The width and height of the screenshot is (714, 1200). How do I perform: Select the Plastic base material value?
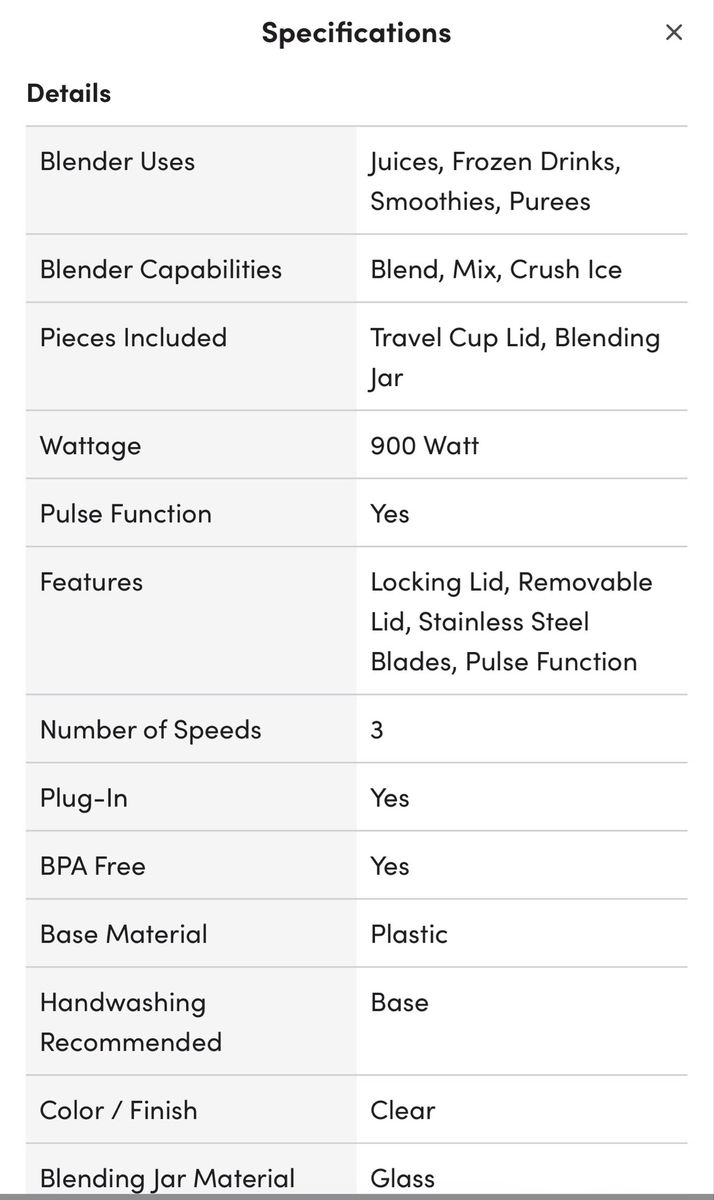point(409,933)
